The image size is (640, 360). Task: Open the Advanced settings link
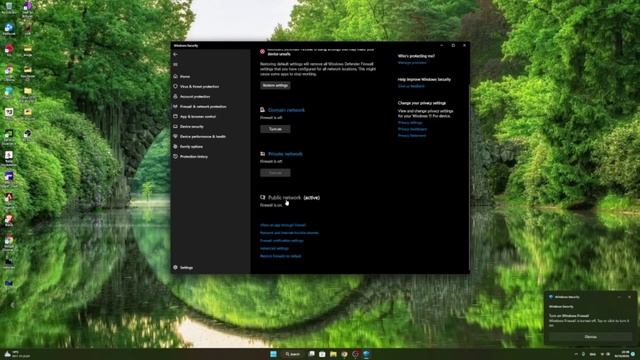(x=274, y=248)
